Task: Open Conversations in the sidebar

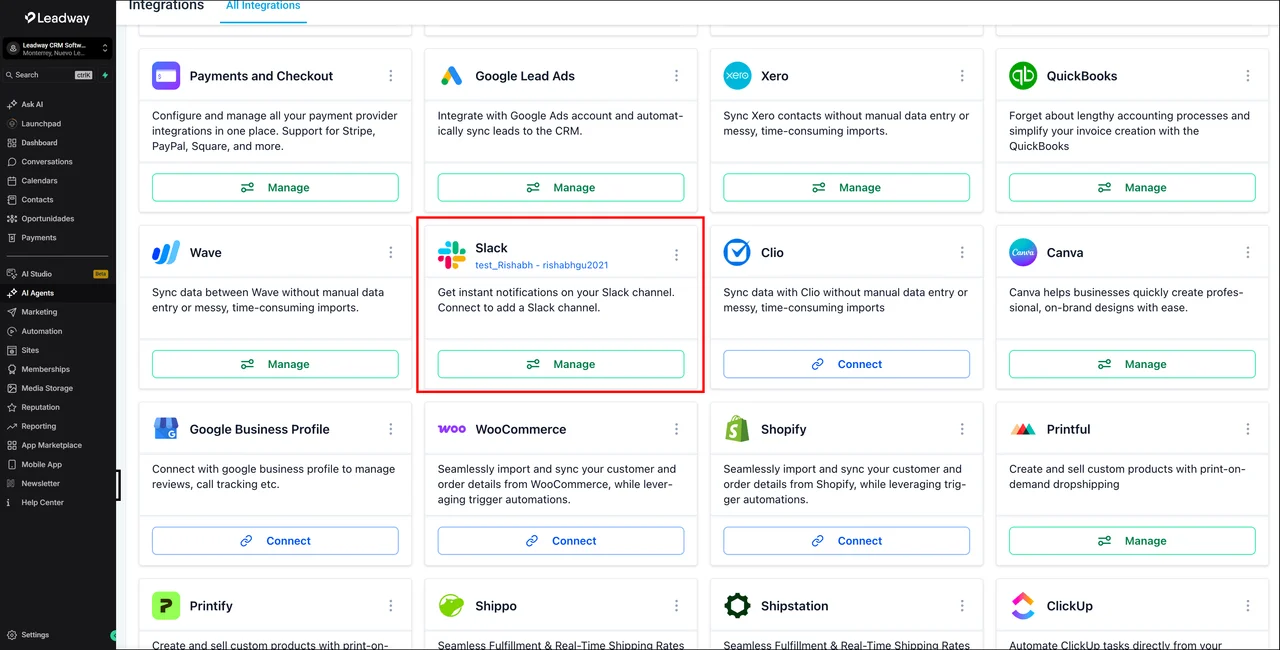Action: point(46,162)
